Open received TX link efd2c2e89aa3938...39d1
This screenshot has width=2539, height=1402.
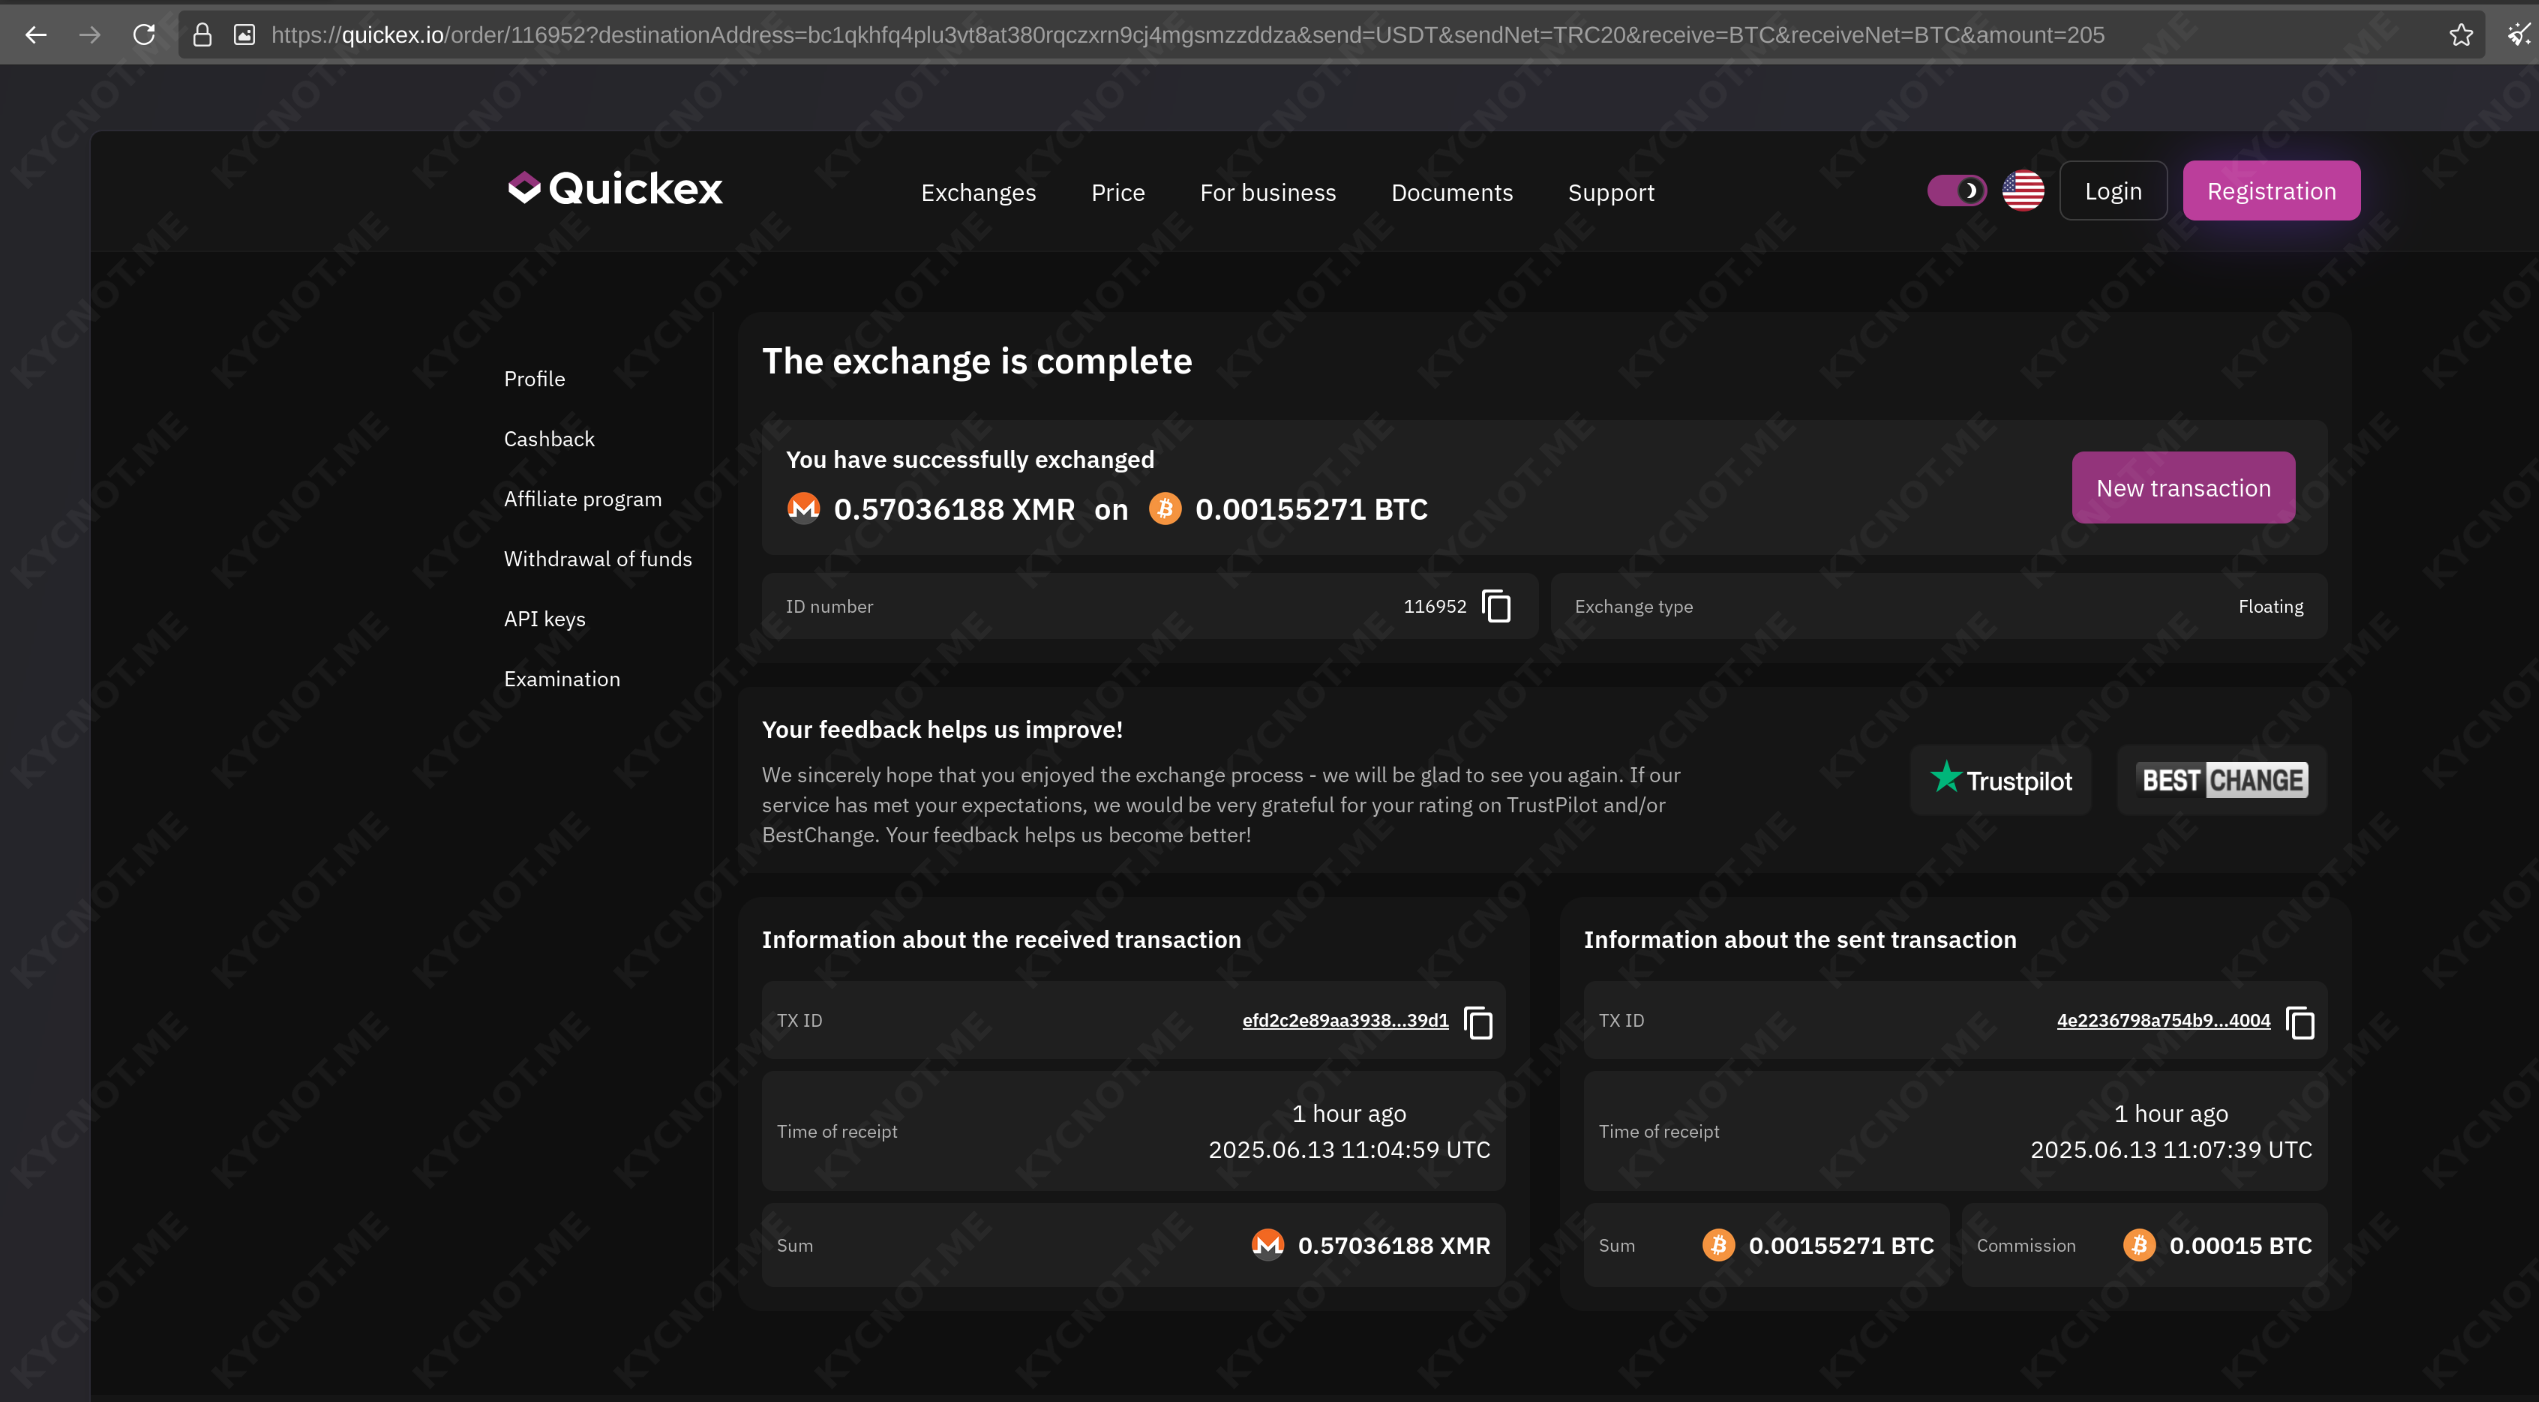1345,1020
